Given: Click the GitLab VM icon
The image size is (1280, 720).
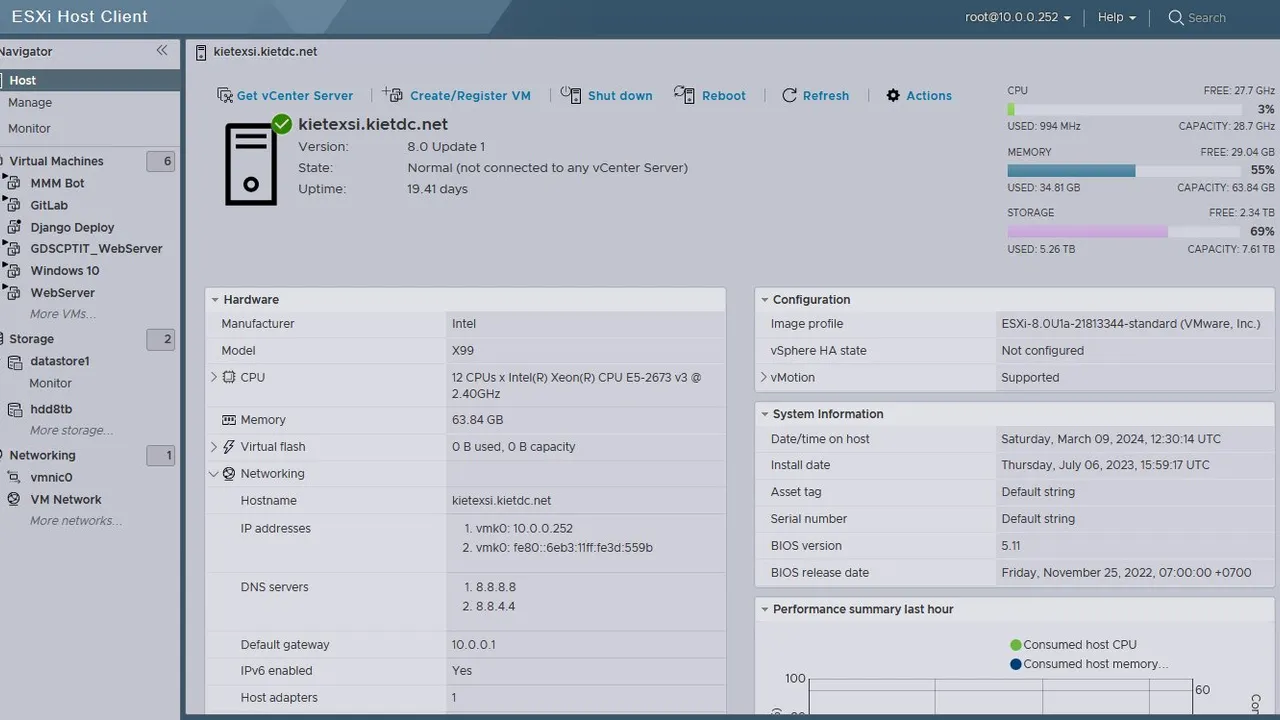Looking at the screenshot, I should [14, 205].
